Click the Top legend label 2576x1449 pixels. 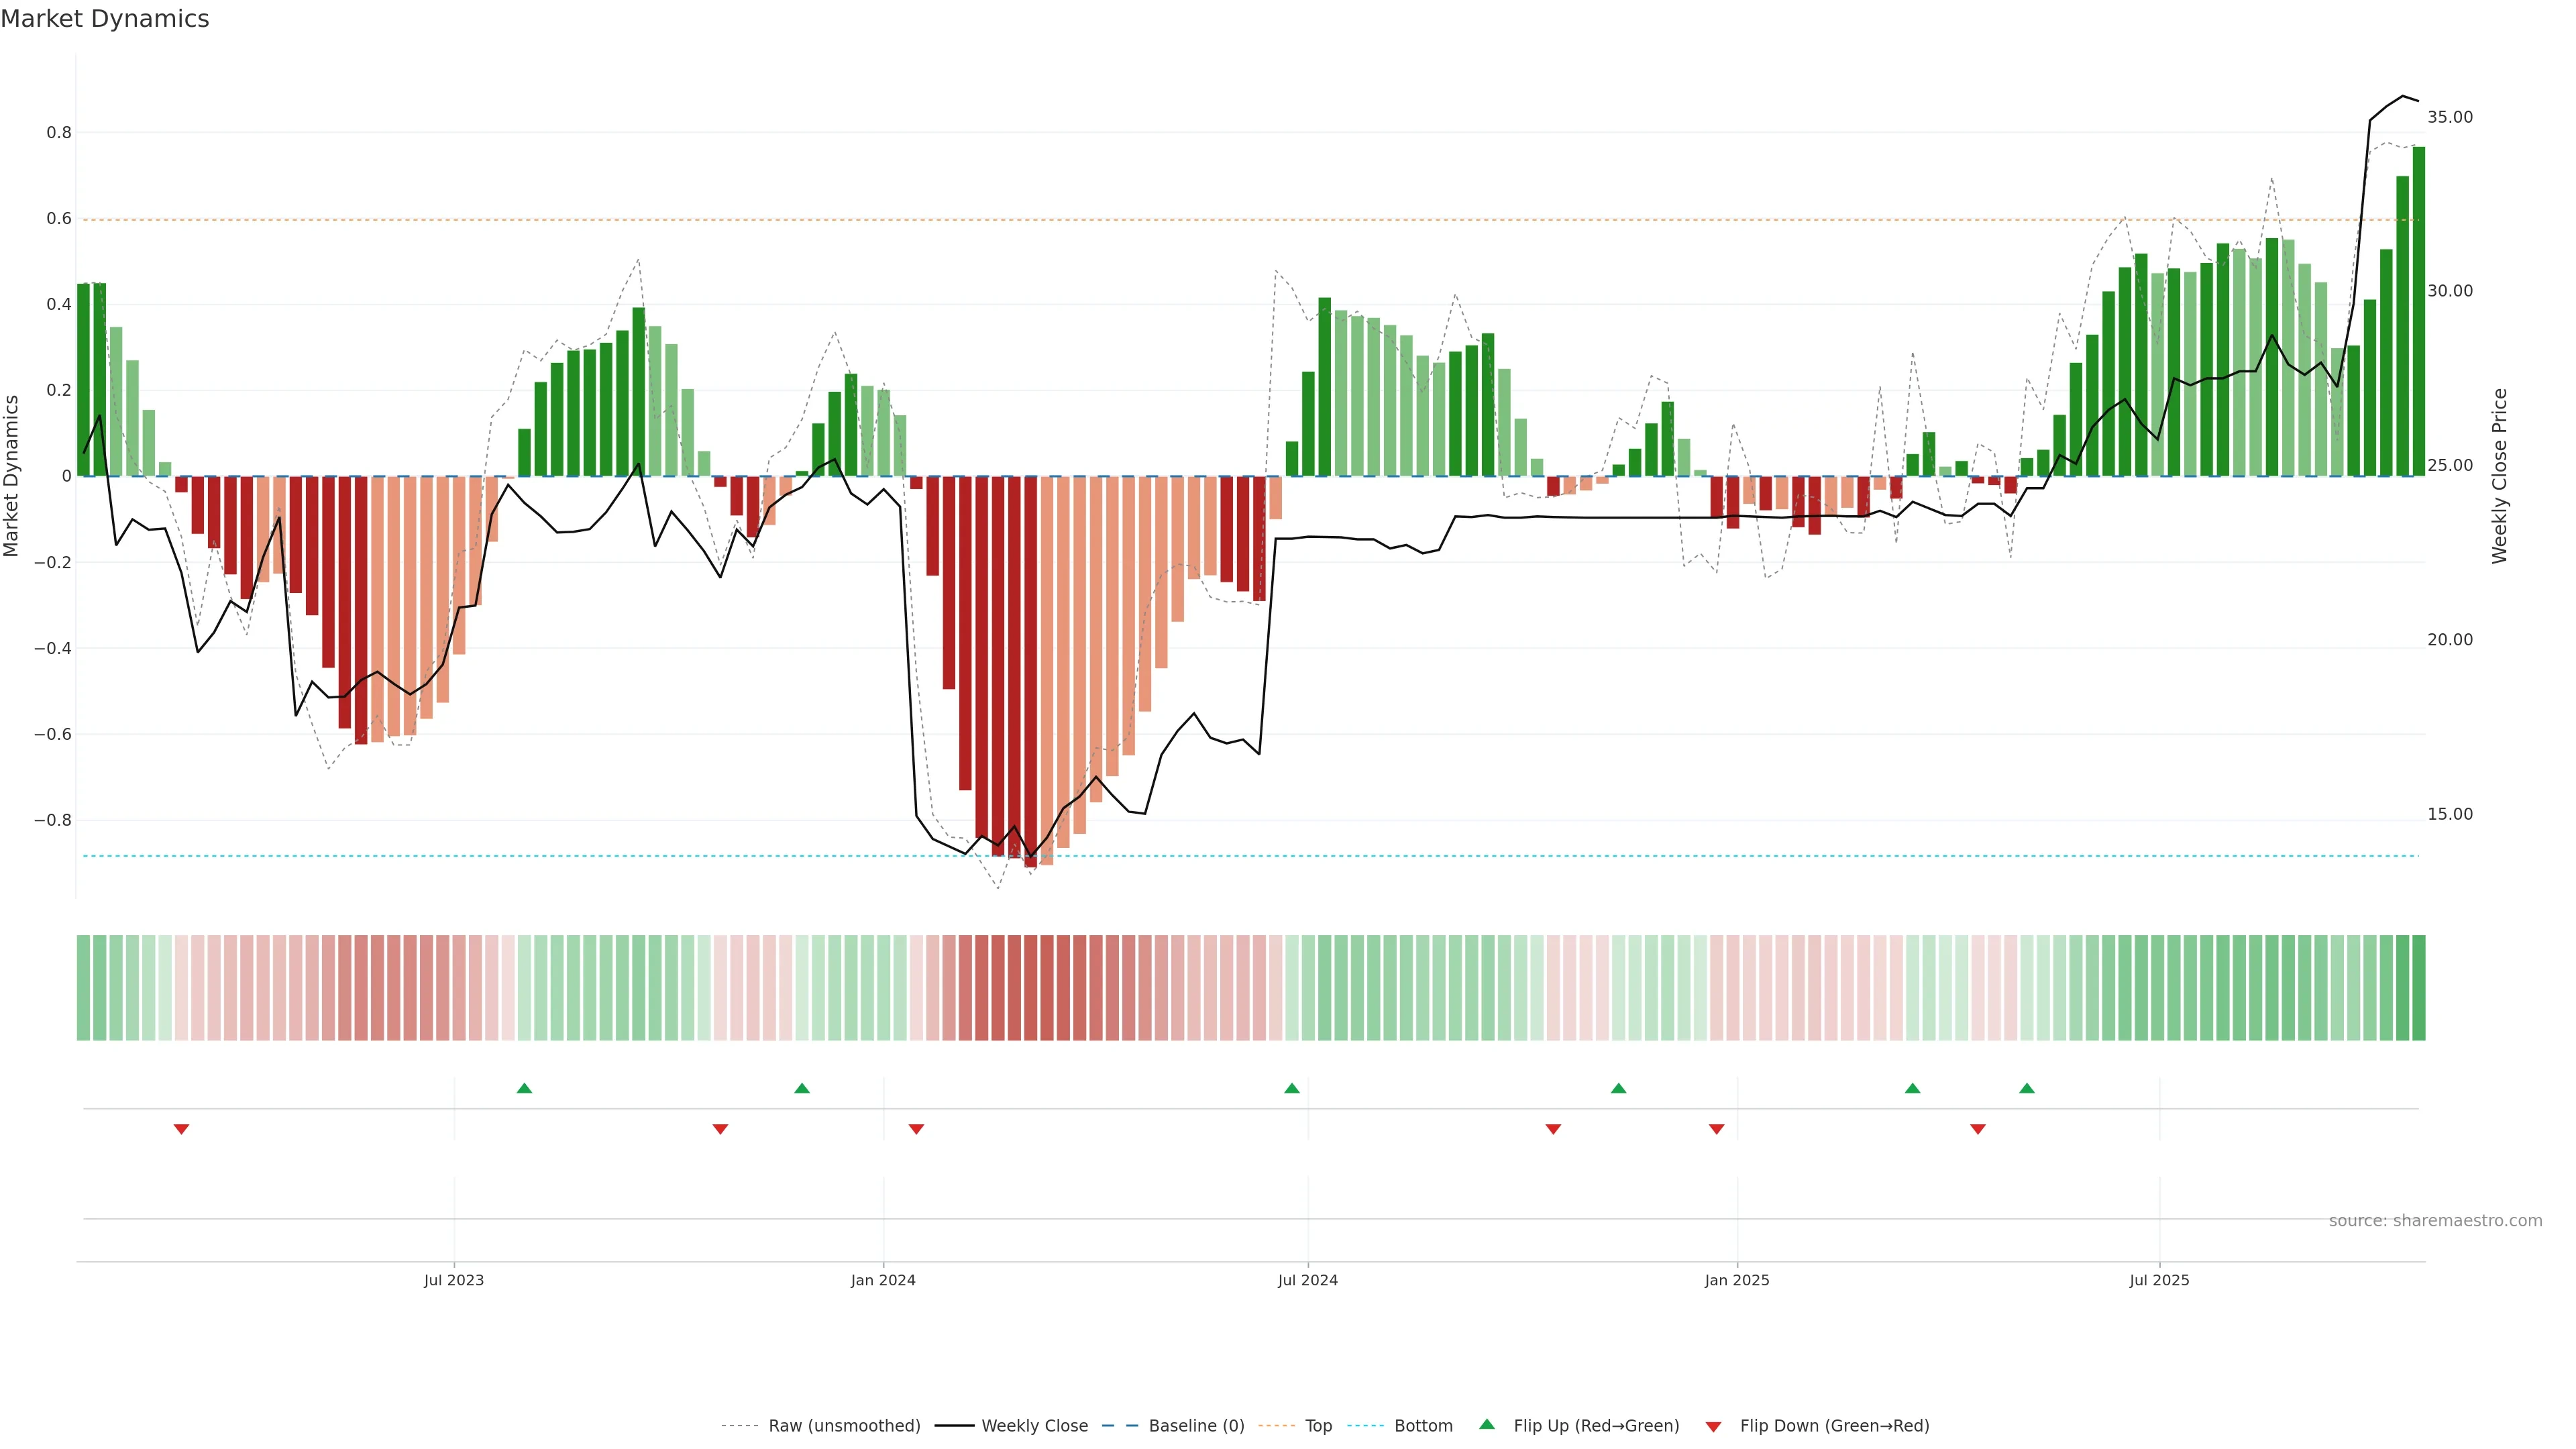(x=1318, y=1426)
